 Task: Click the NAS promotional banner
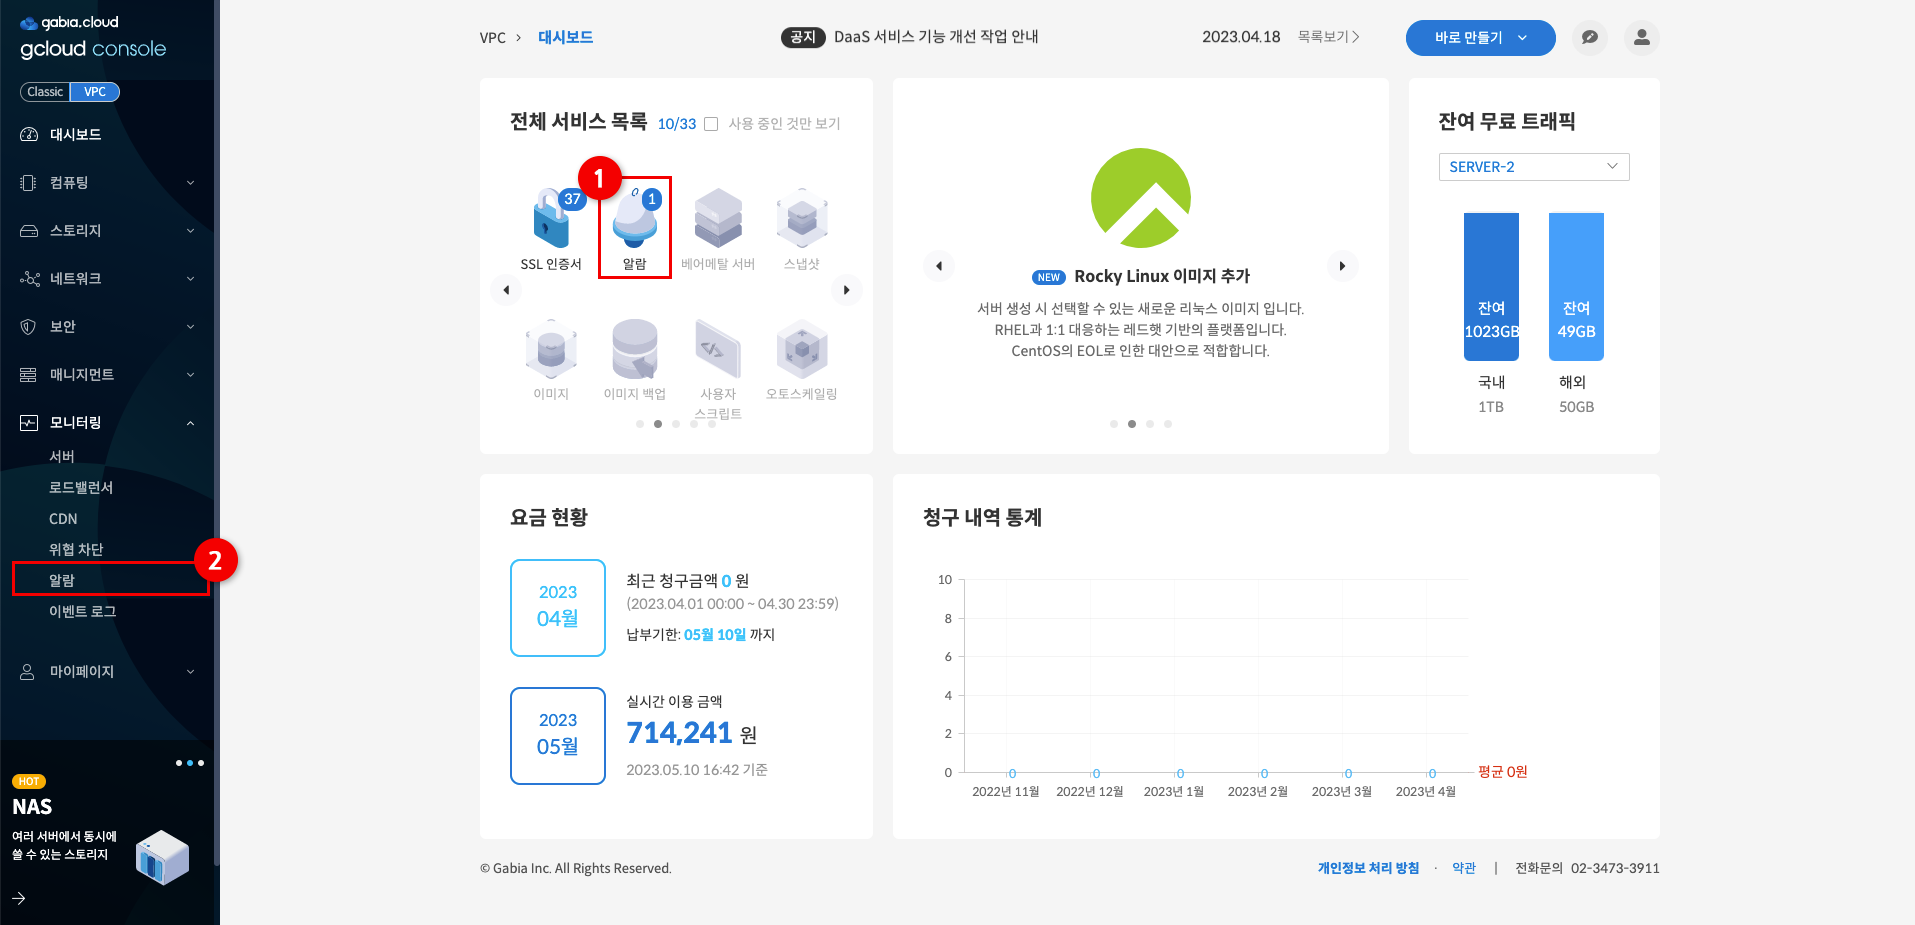tap(105, 830)
